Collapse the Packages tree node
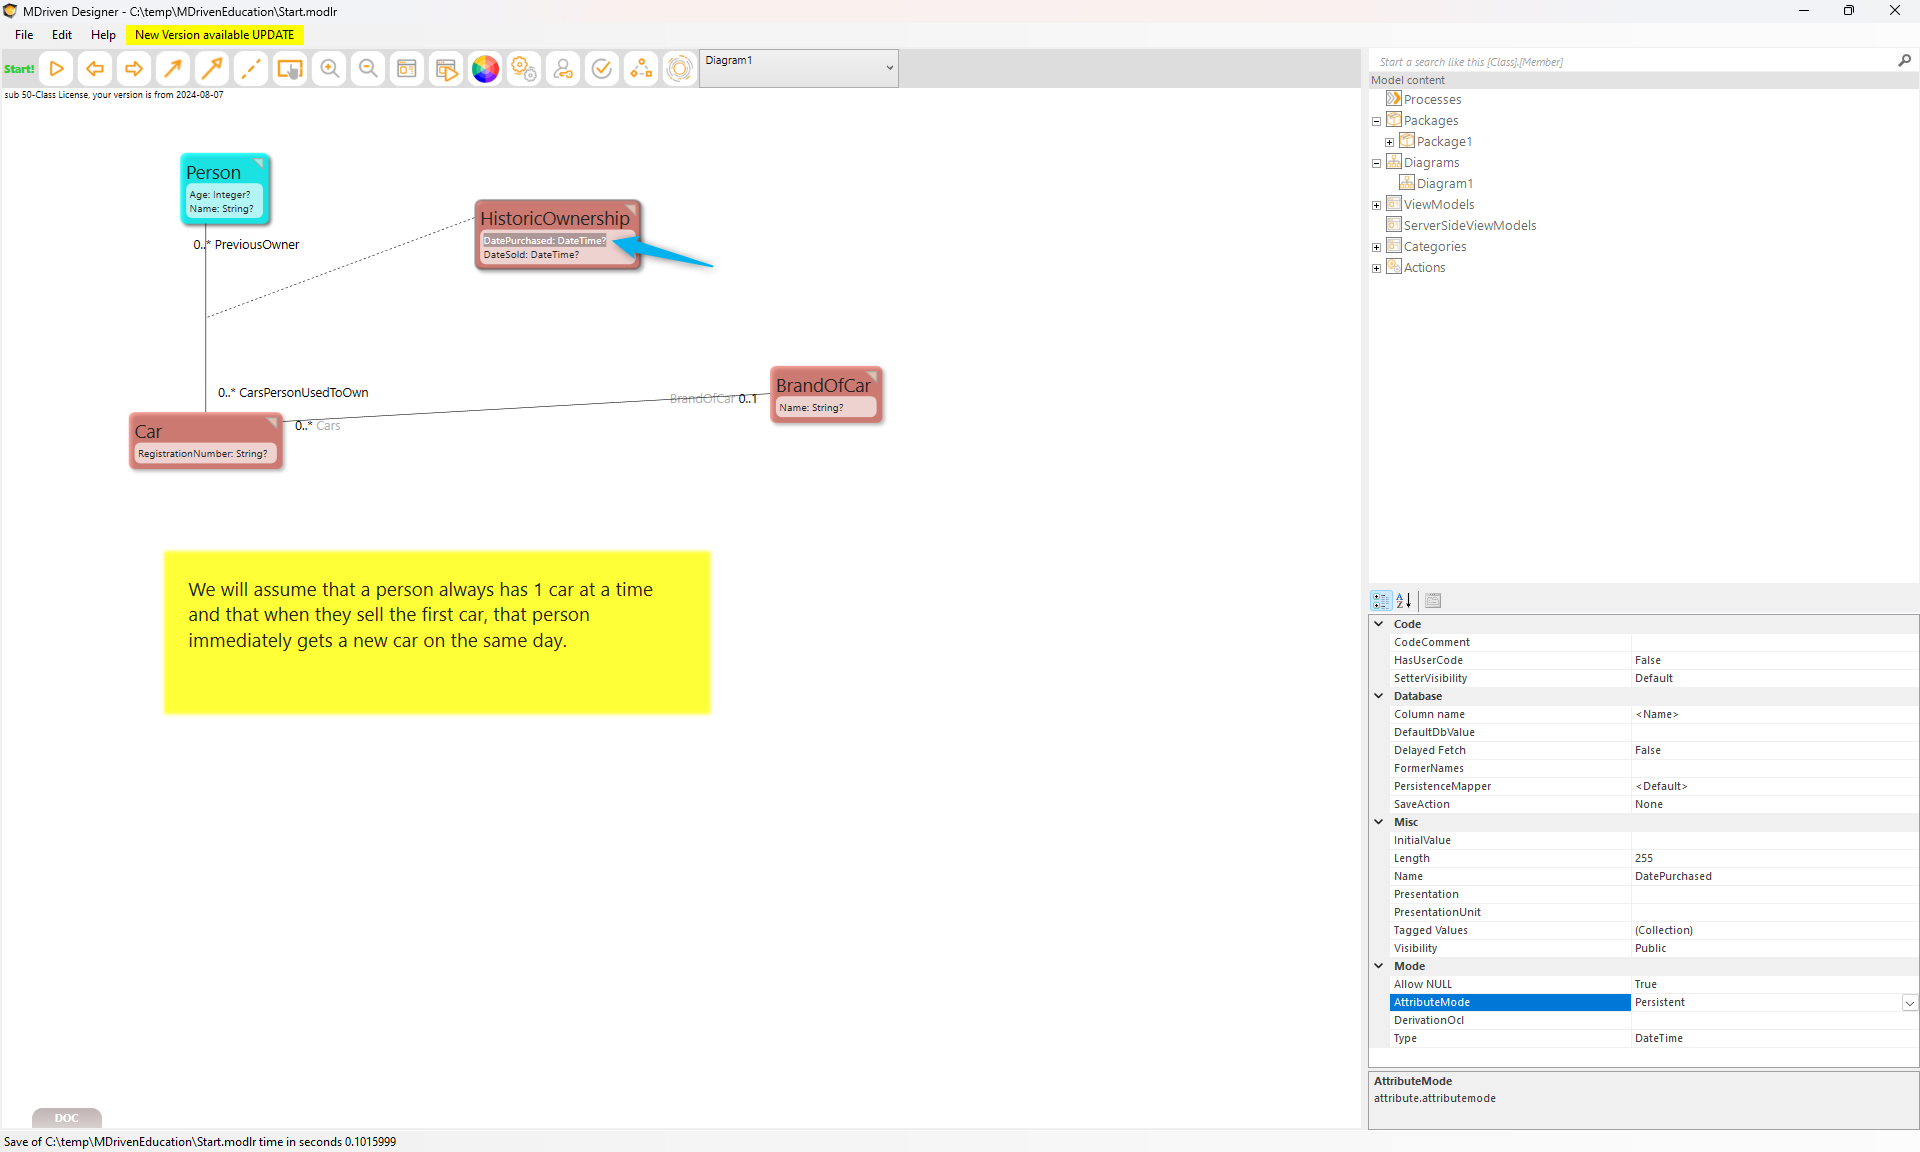Image resolution: width=1920 pixels, height=1152 pixels. 1376,121
